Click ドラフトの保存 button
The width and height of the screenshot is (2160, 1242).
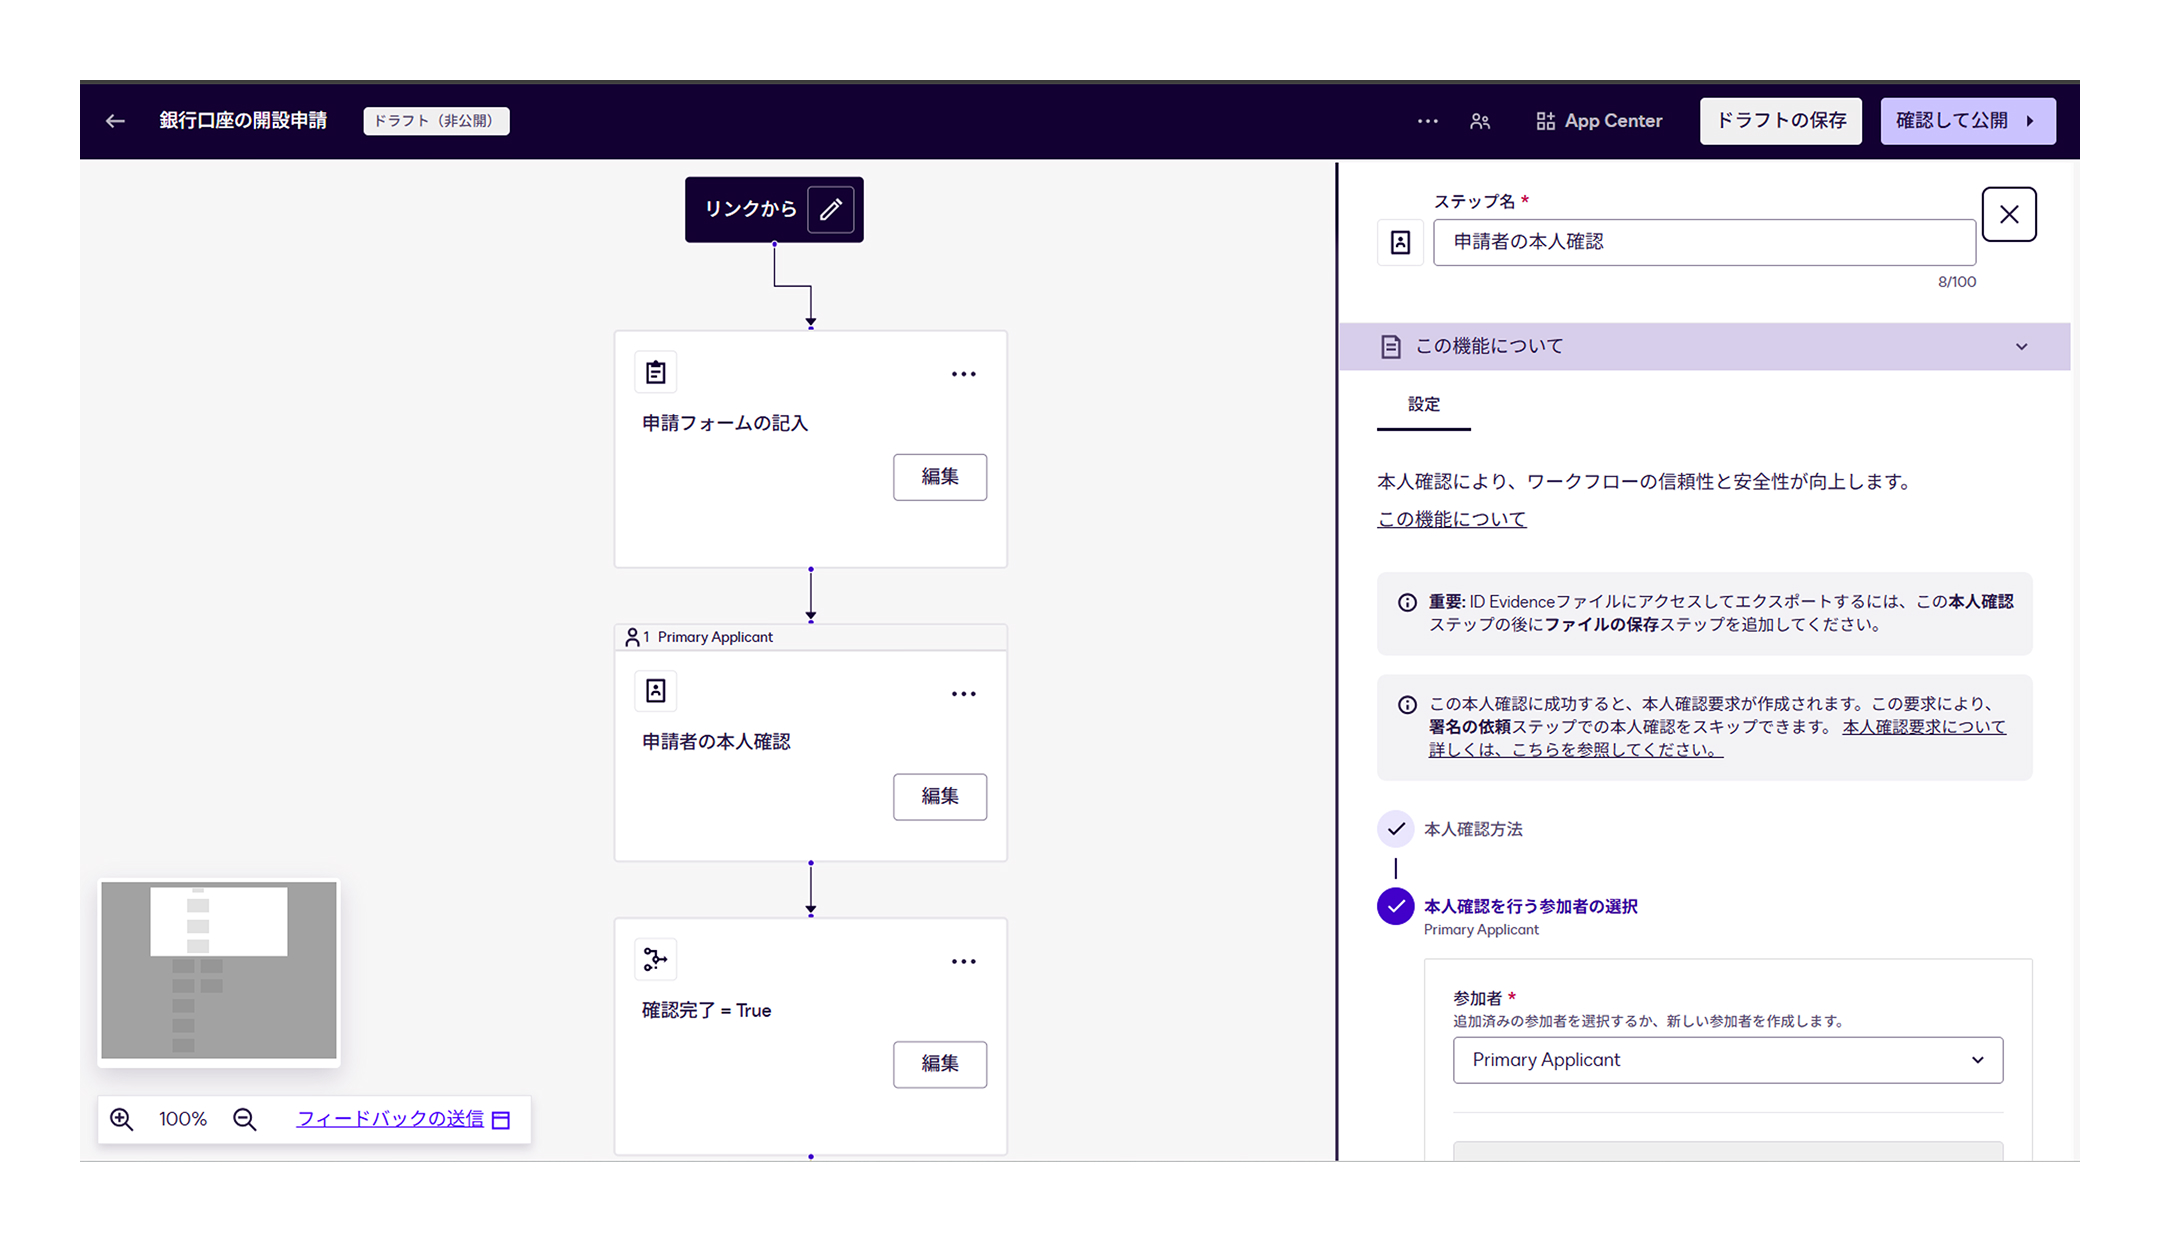[1780, 121]
